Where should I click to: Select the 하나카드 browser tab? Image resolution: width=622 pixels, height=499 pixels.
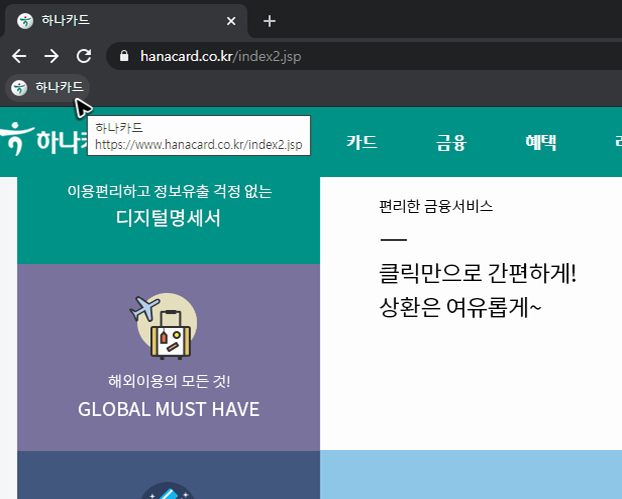click(x=125, y=21)
